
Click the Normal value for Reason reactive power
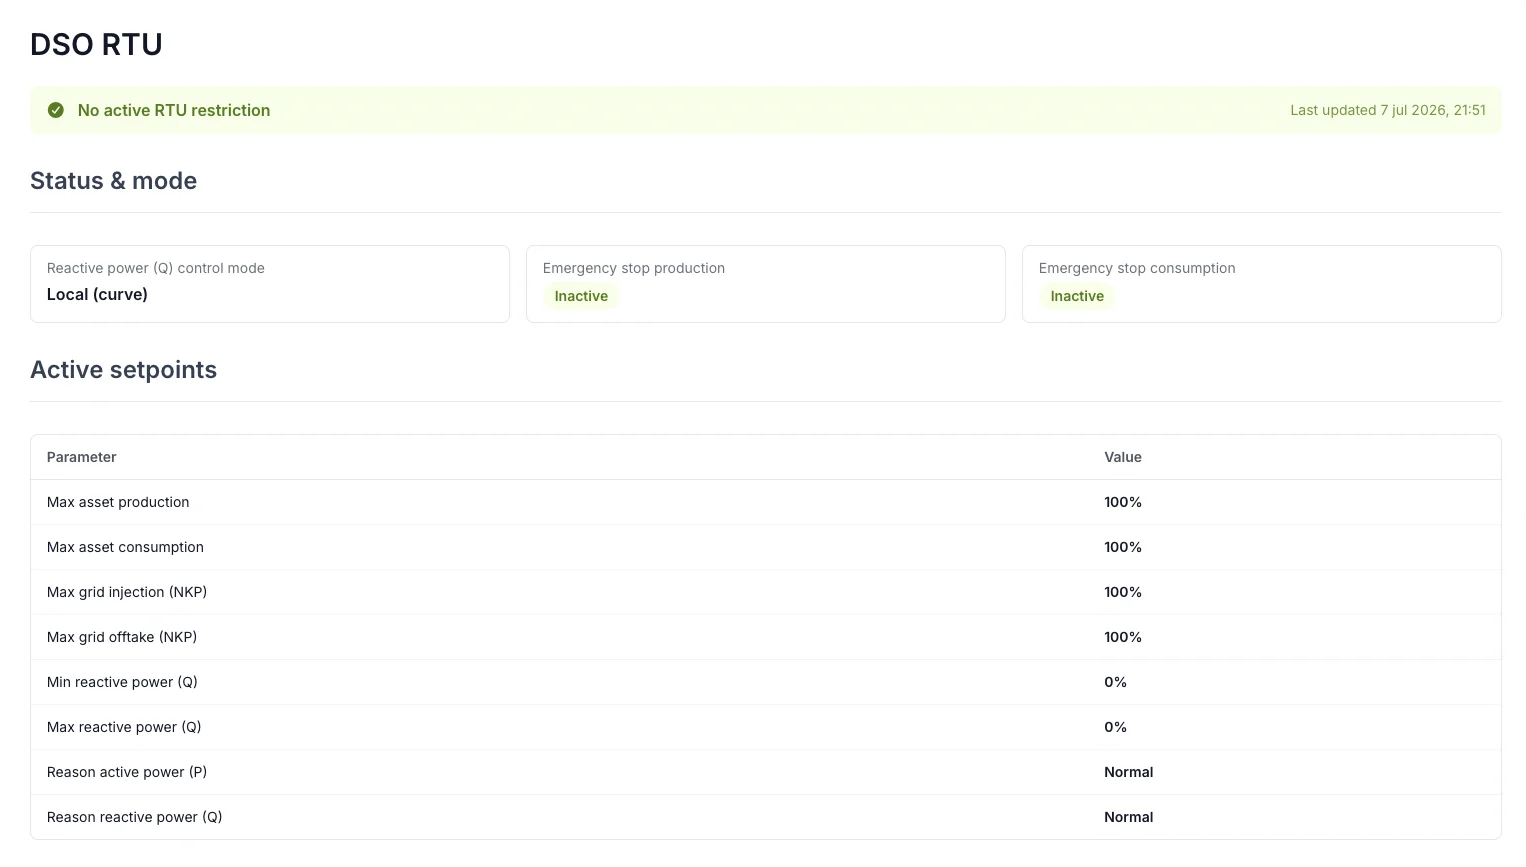click(x=1128, y=817)
